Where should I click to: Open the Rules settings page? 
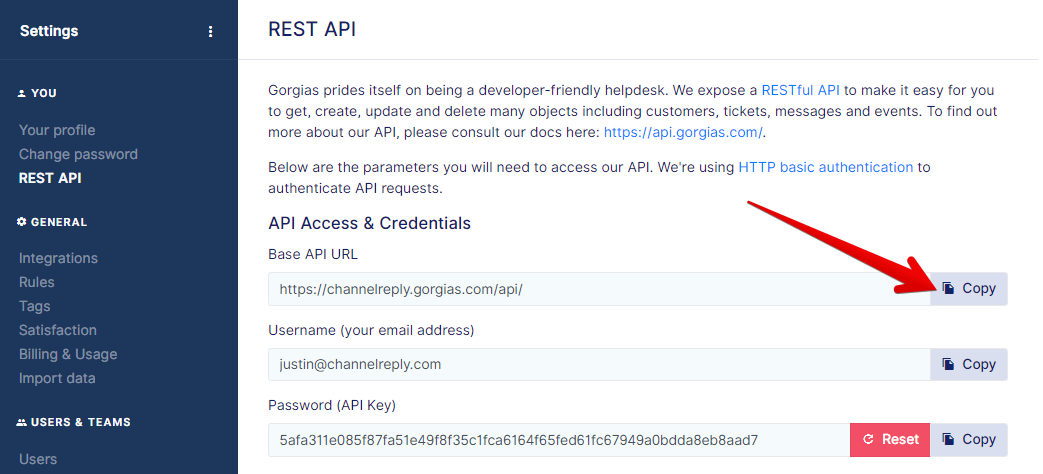tap(37, 282)
